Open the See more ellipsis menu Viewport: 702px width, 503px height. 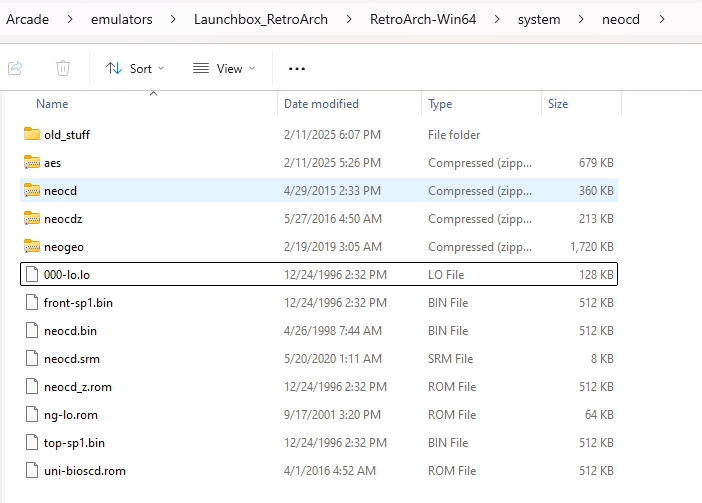296,68
